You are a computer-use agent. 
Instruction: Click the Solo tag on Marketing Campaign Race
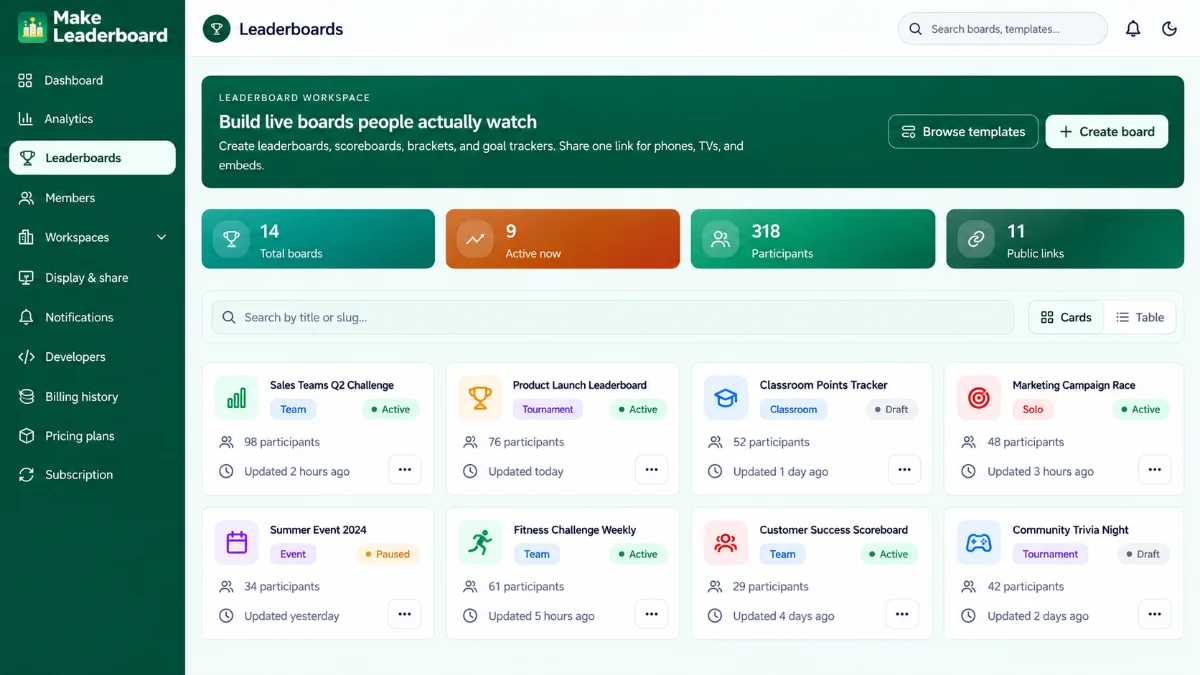1033,409
